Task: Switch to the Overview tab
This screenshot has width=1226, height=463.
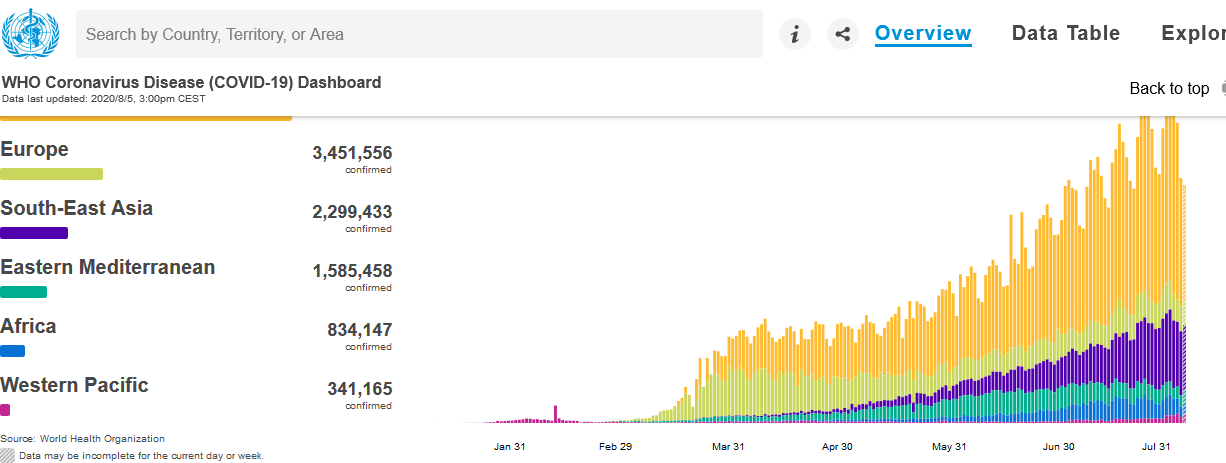Action: click(x=923, y=33)
